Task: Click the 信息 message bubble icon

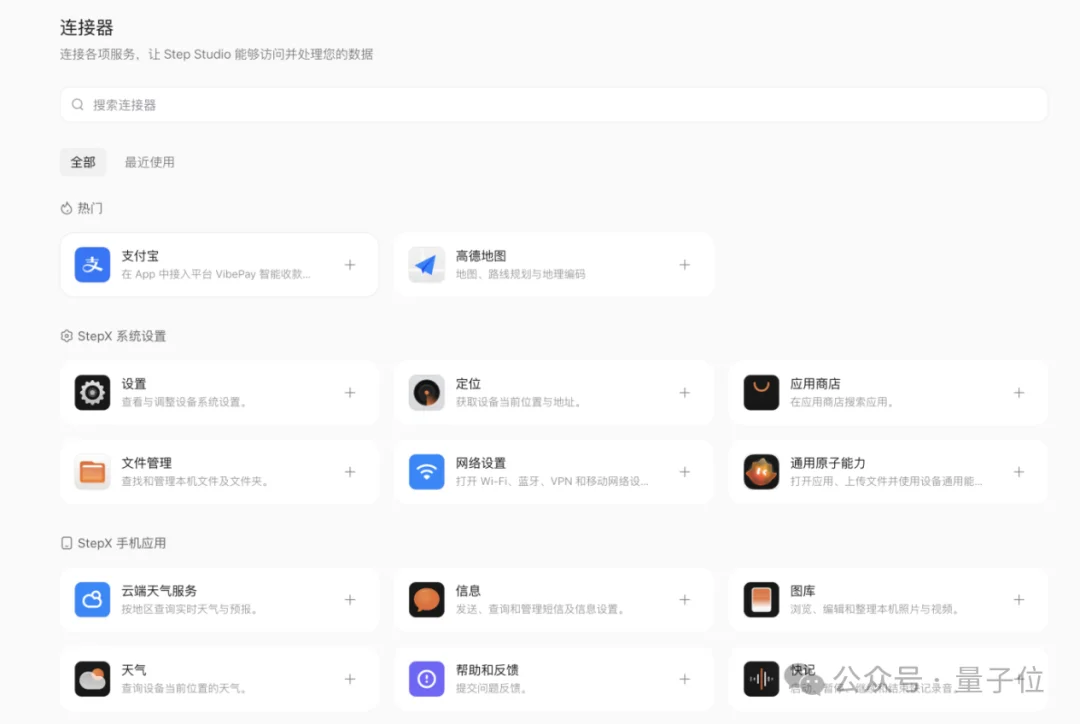Action: click(x=426, y=599)
